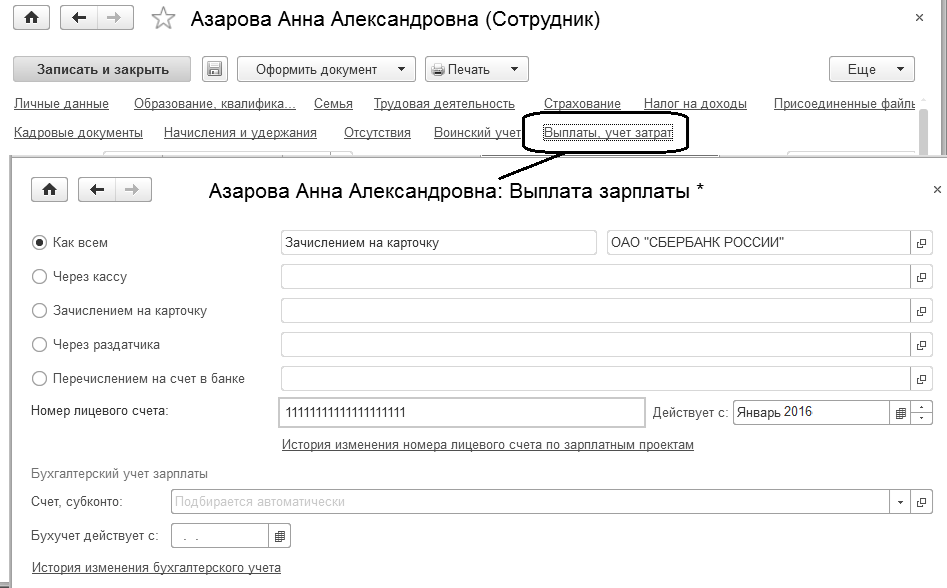The height and width of the screenshot is (588, 947).
Task: Click Действует с Январь 2016 field
Action: [811, 412]
